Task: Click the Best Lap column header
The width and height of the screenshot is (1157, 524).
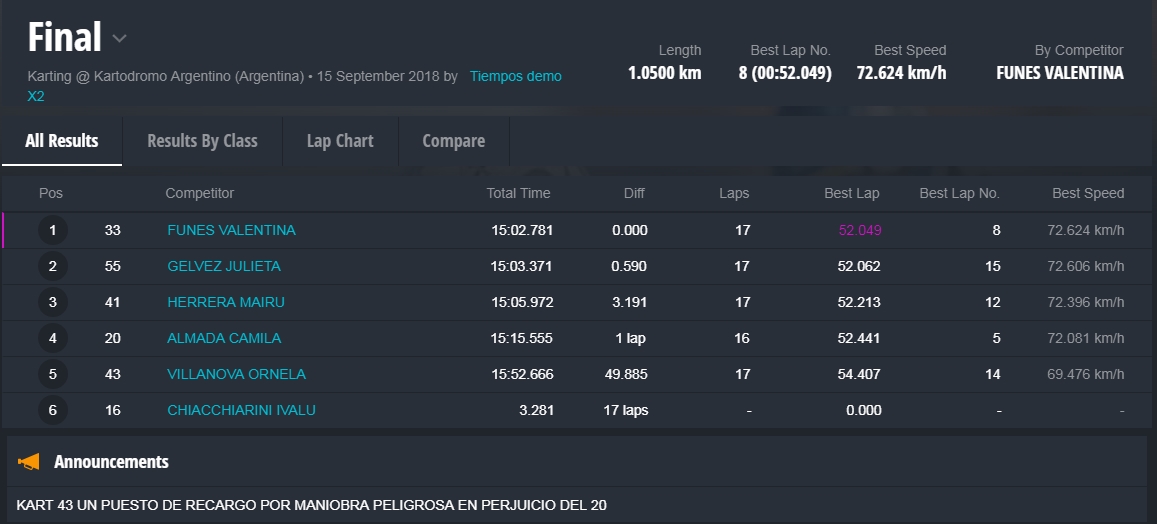Action: pyautogui.click(x=852, y=193)
